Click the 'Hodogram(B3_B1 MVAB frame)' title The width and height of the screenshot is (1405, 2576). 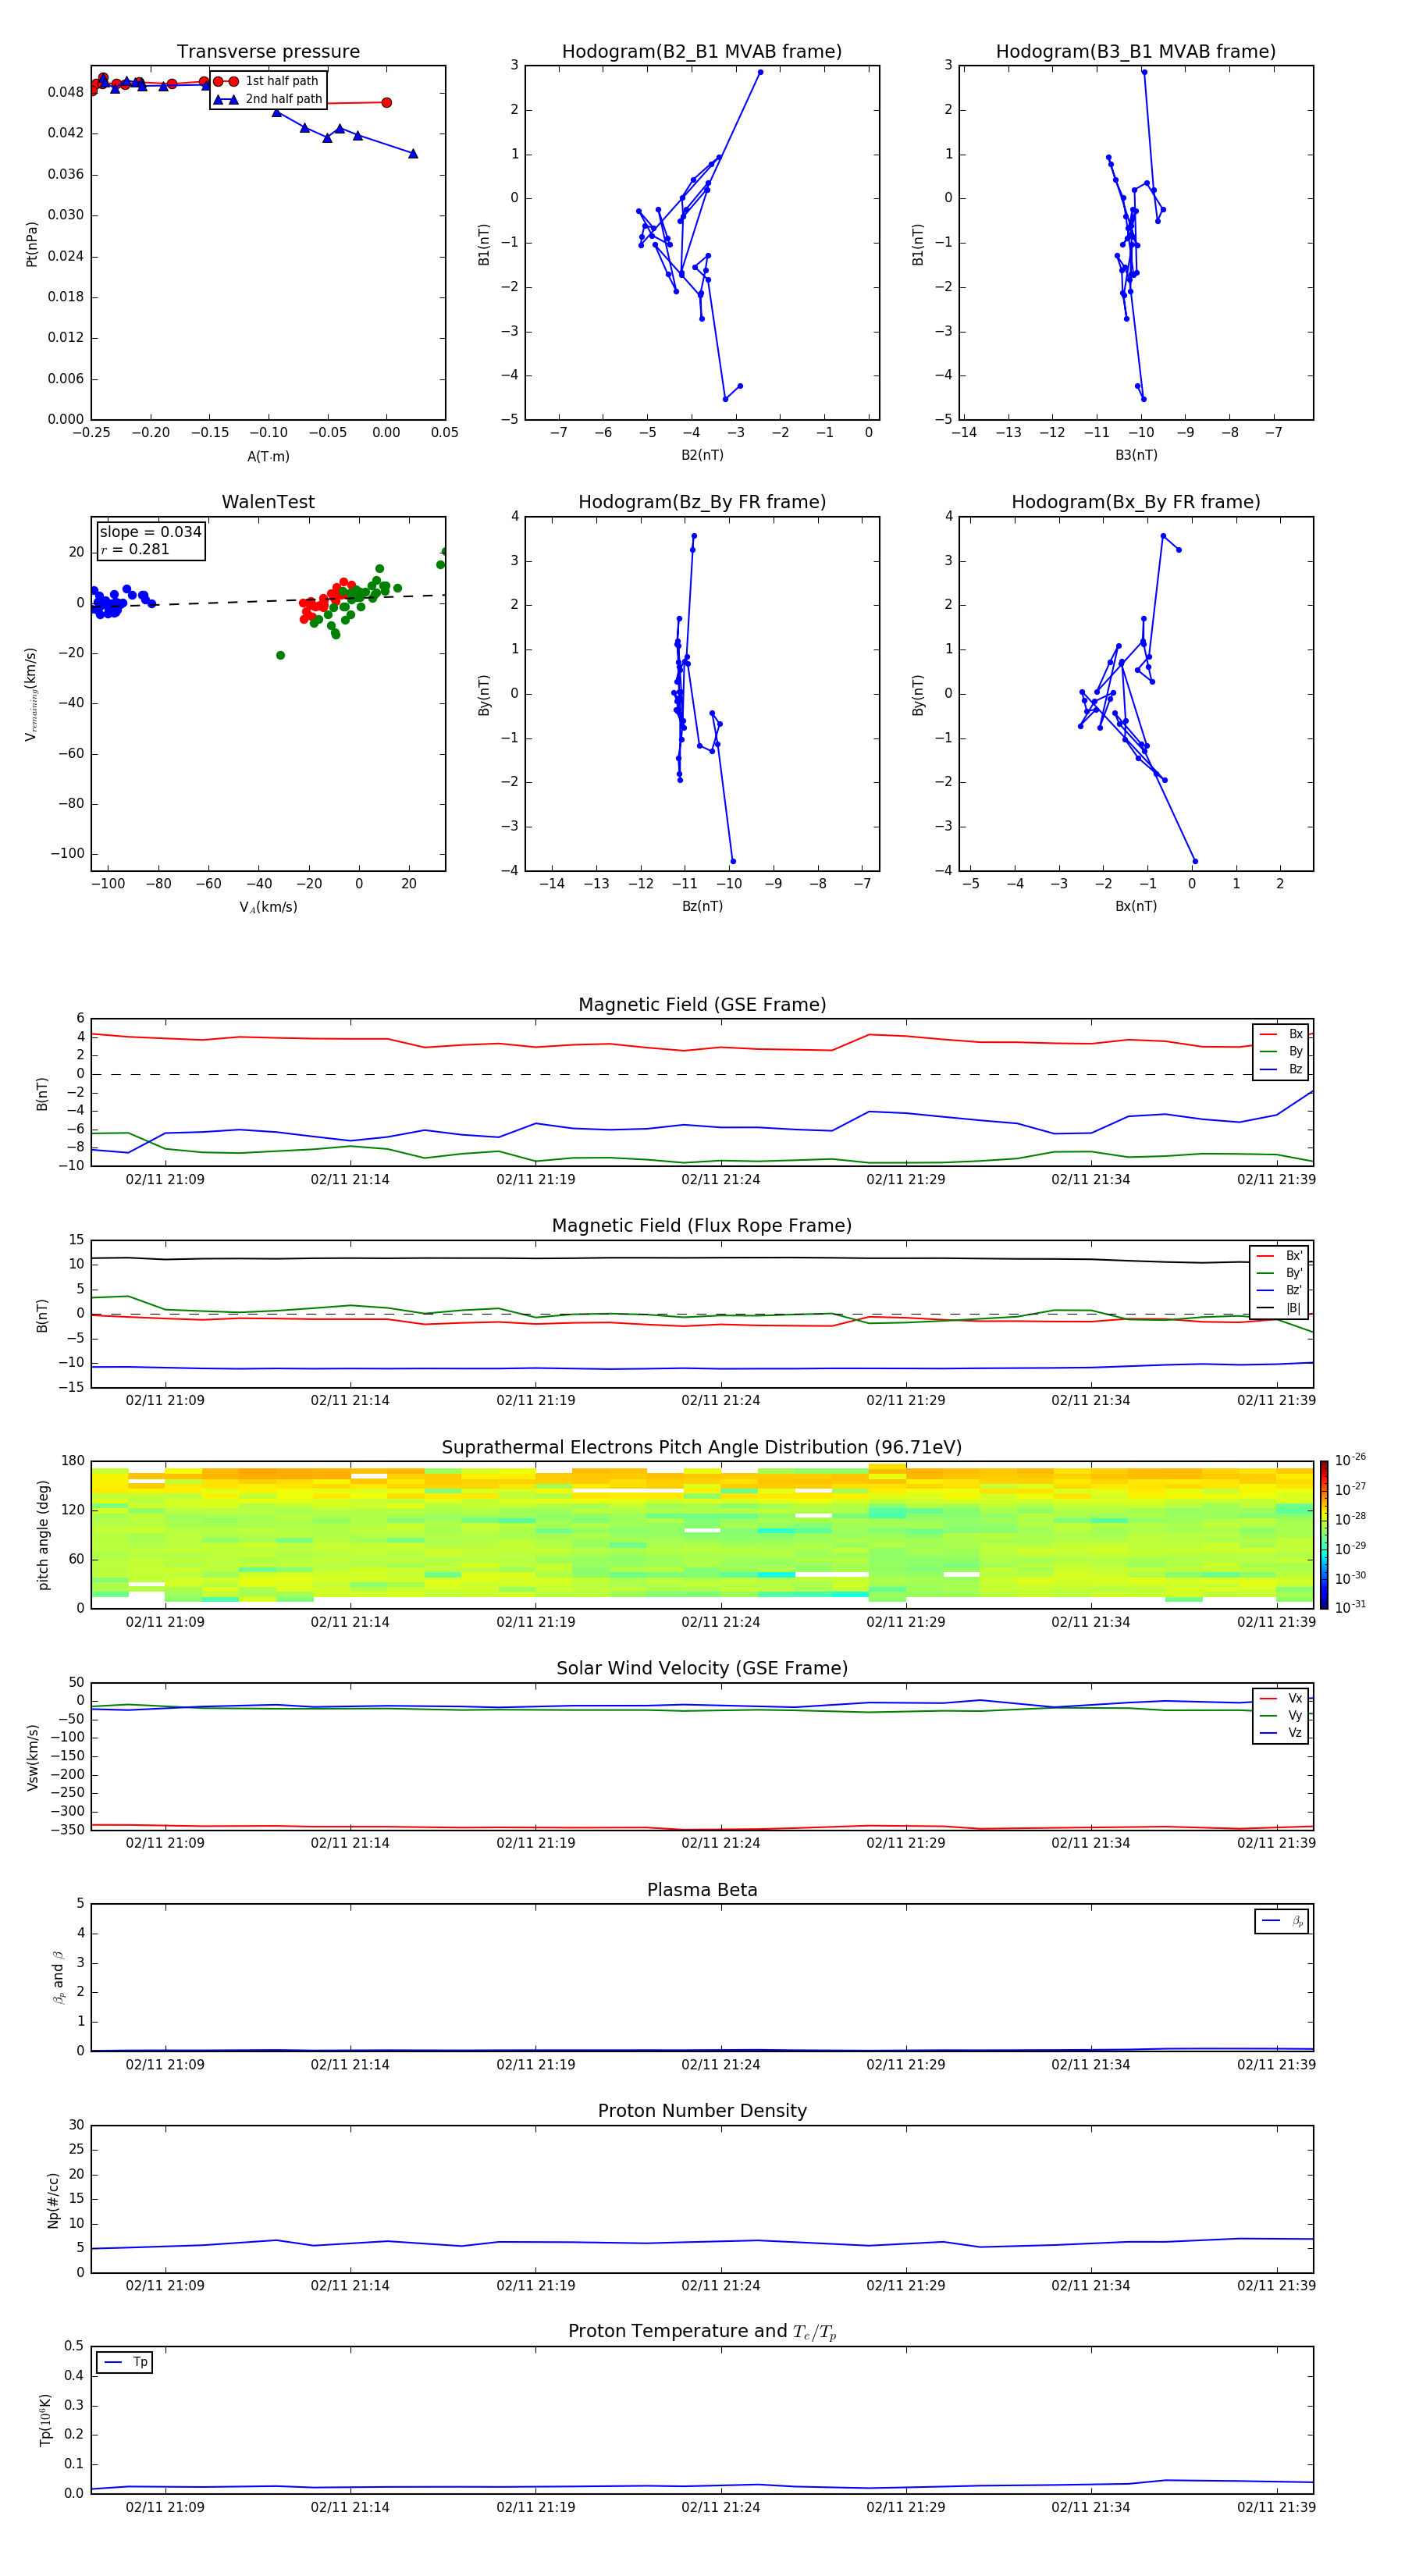[1135, 52]
